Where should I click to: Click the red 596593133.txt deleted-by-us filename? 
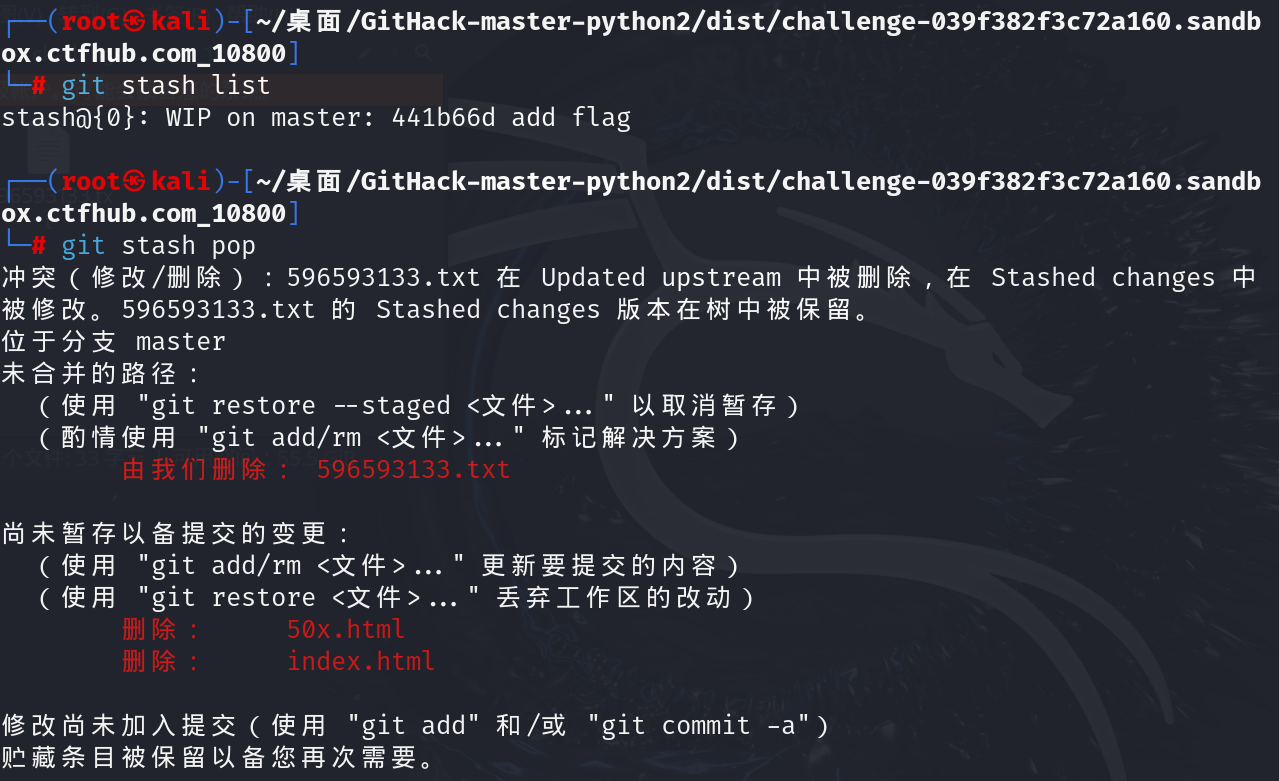[413, 470]
